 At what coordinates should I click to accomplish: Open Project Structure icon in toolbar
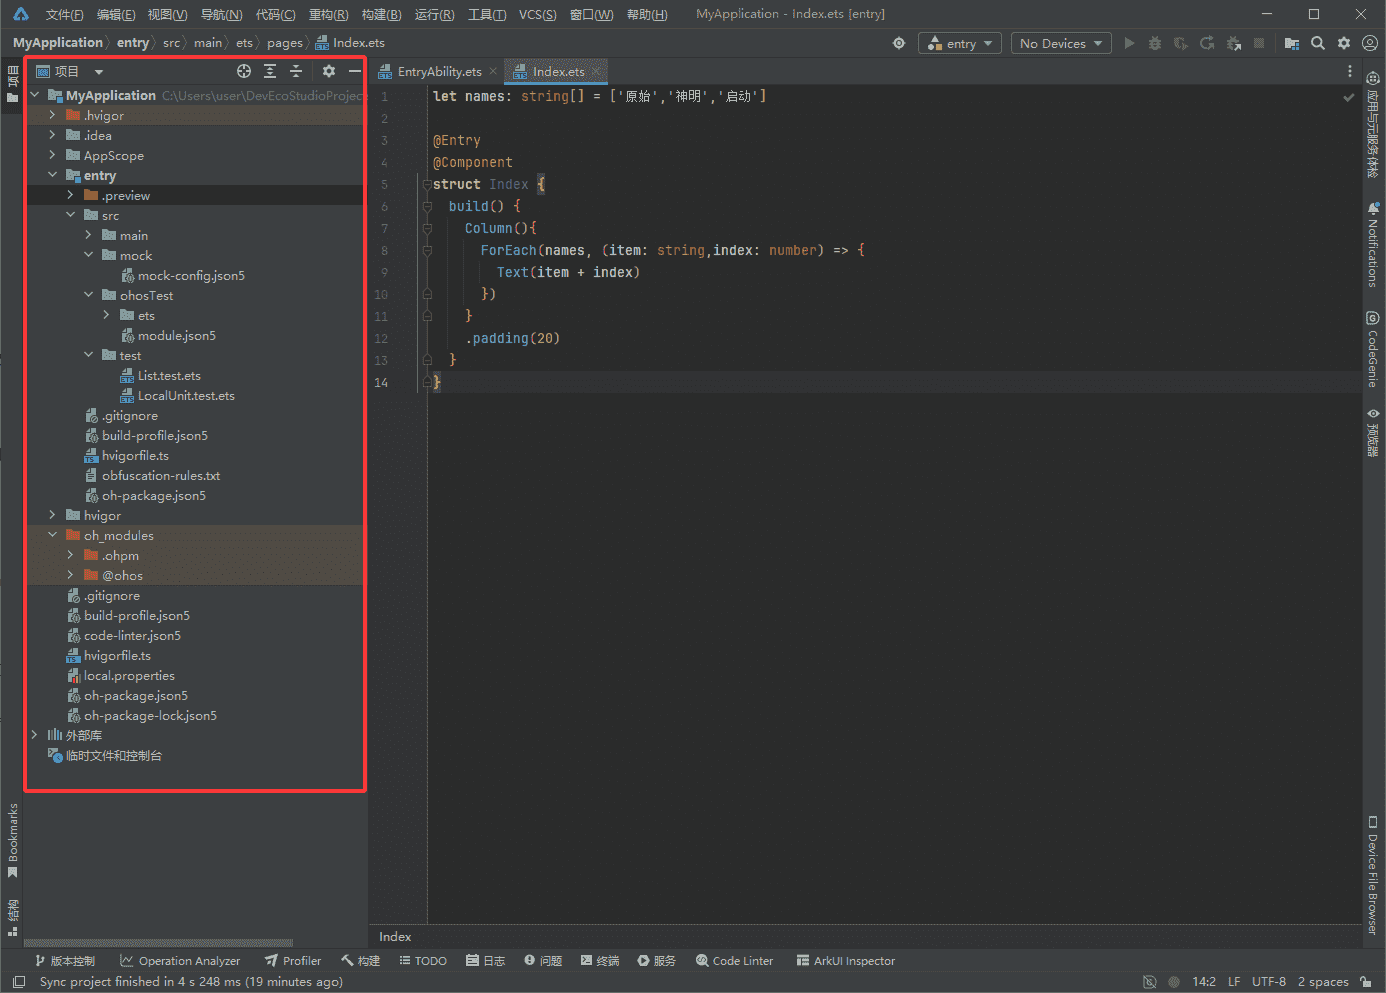[1292, 43]
